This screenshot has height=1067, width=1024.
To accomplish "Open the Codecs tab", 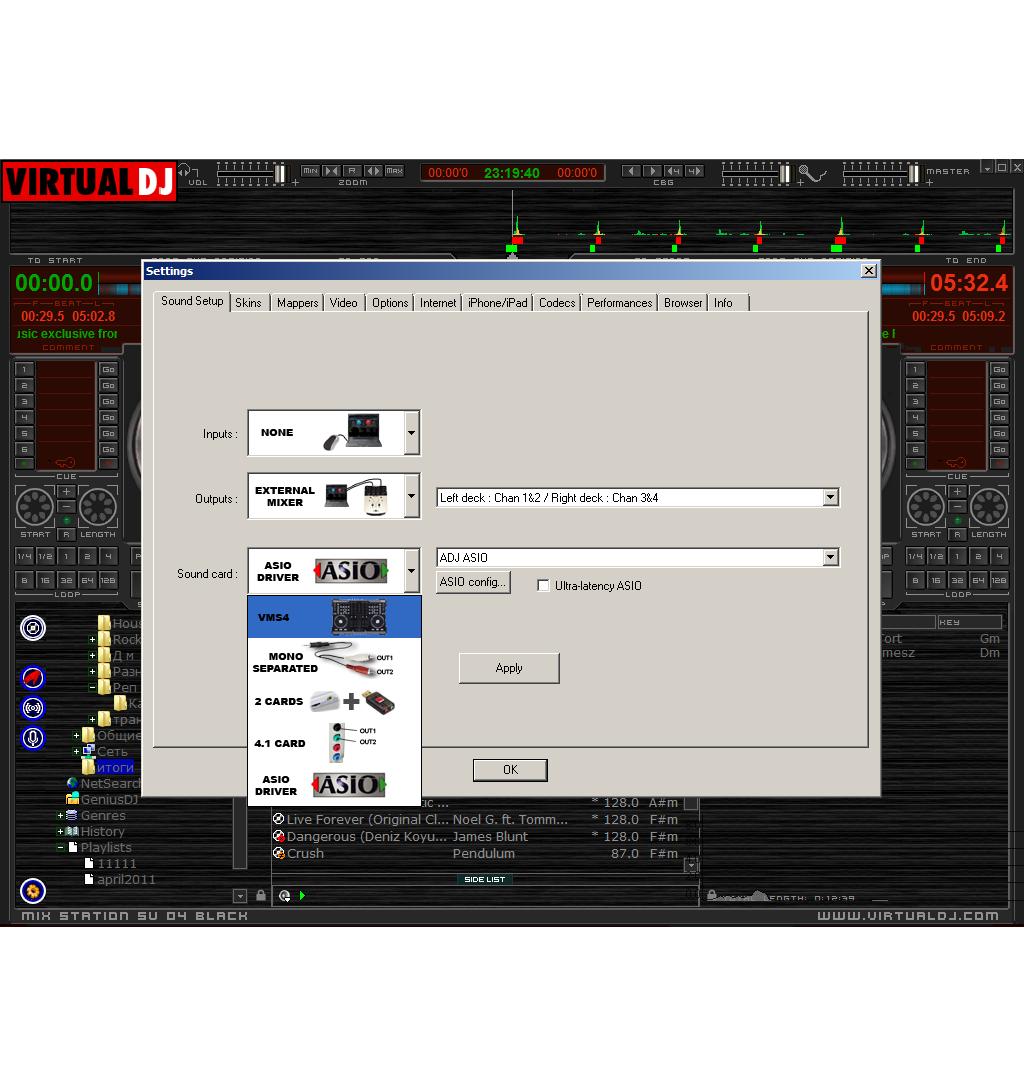I will coord(557,303).
